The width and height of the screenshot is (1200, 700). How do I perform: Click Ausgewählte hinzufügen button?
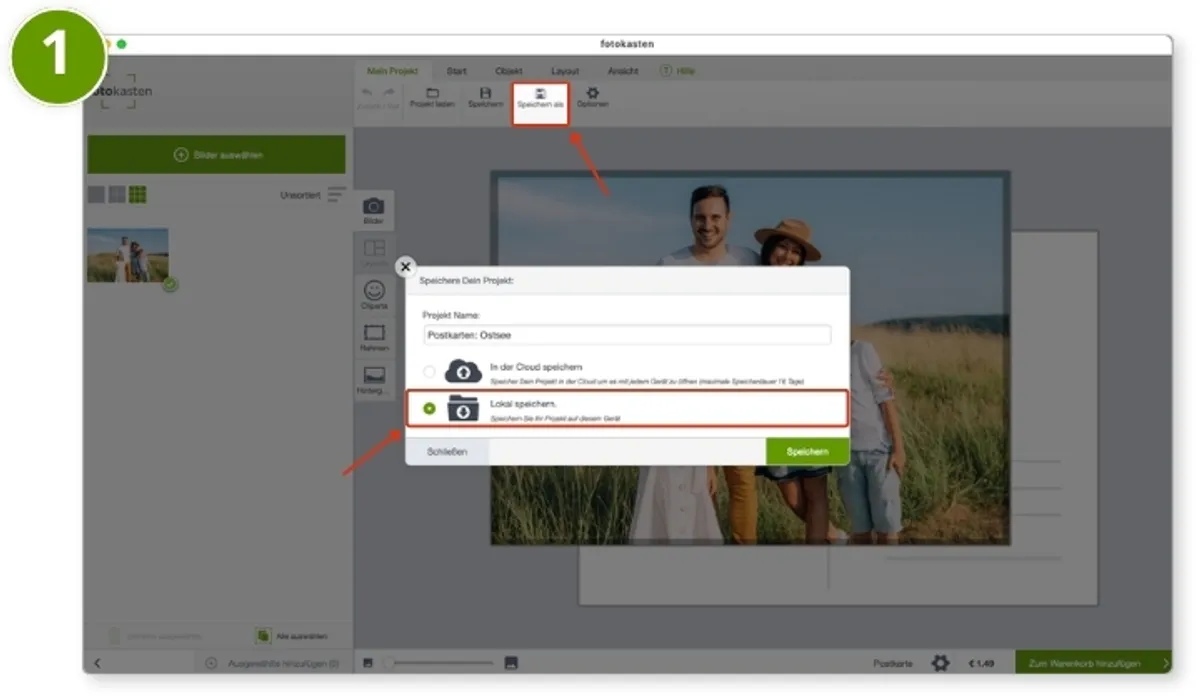[274, 663]
